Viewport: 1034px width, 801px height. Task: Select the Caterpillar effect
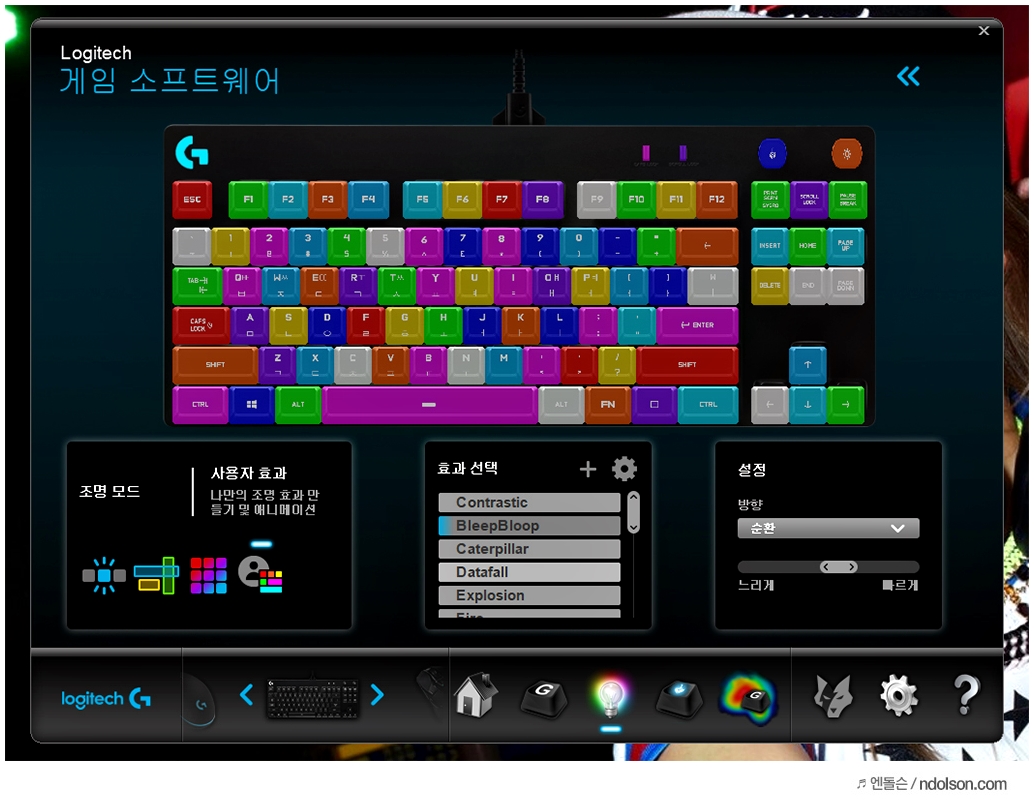click(529, 549)
